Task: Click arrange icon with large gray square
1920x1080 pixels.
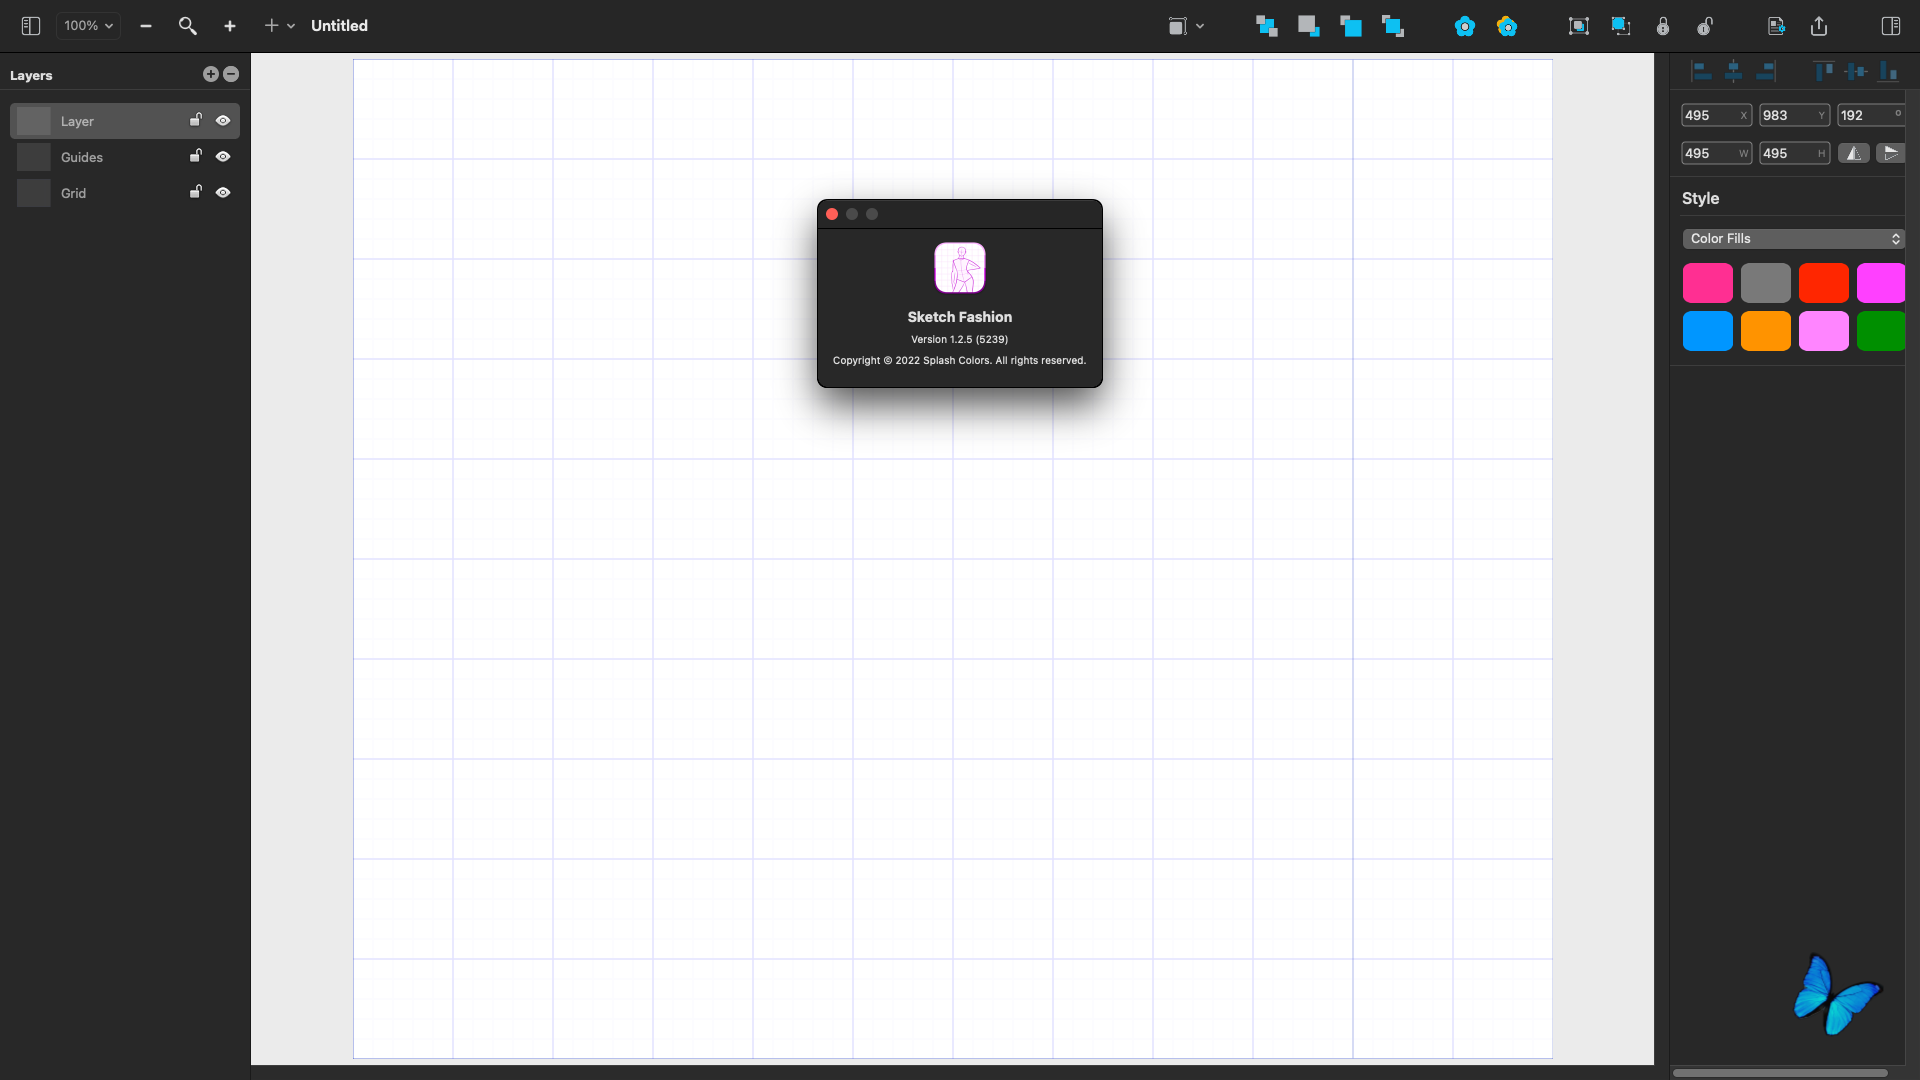Action: pos(1309,26)
